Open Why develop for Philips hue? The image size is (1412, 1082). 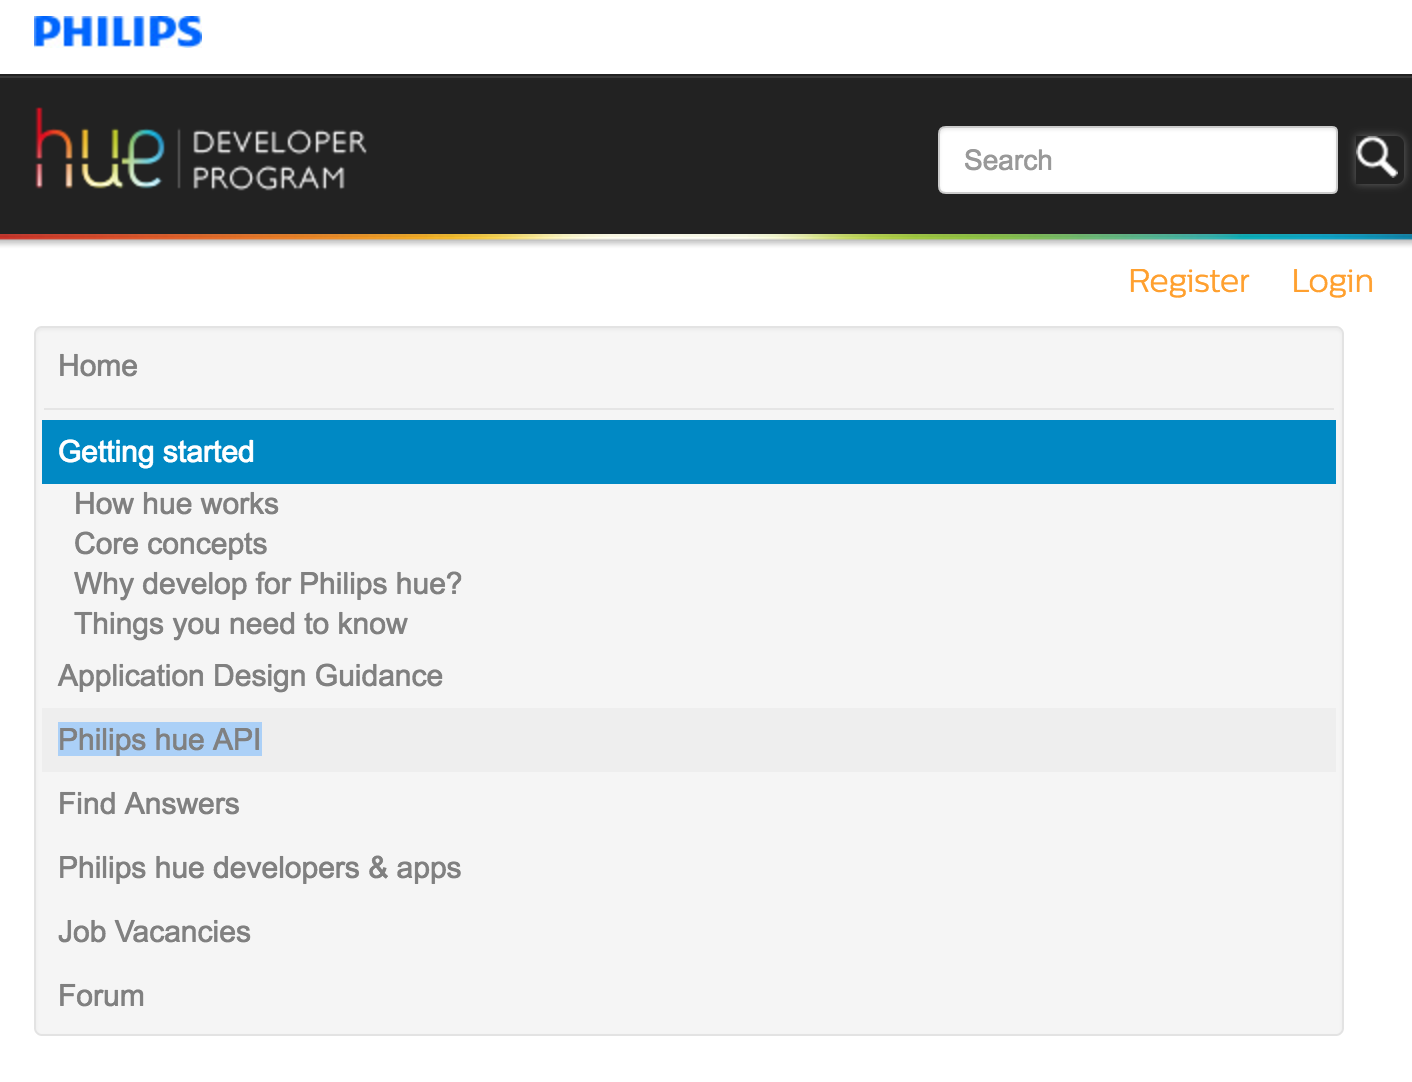(268, 584)
